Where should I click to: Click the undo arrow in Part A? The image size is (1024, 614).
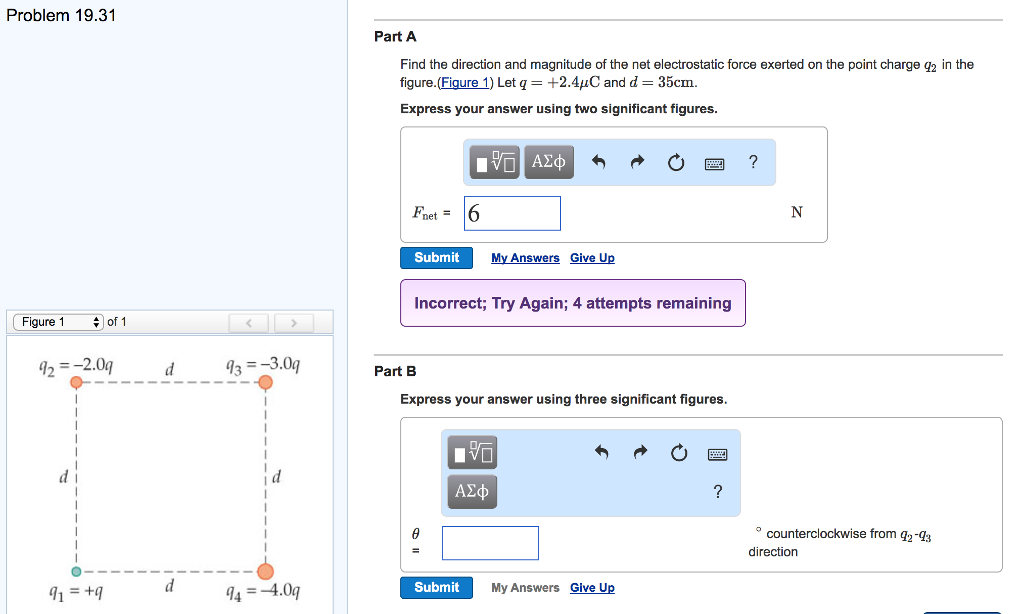pos(599,162)
